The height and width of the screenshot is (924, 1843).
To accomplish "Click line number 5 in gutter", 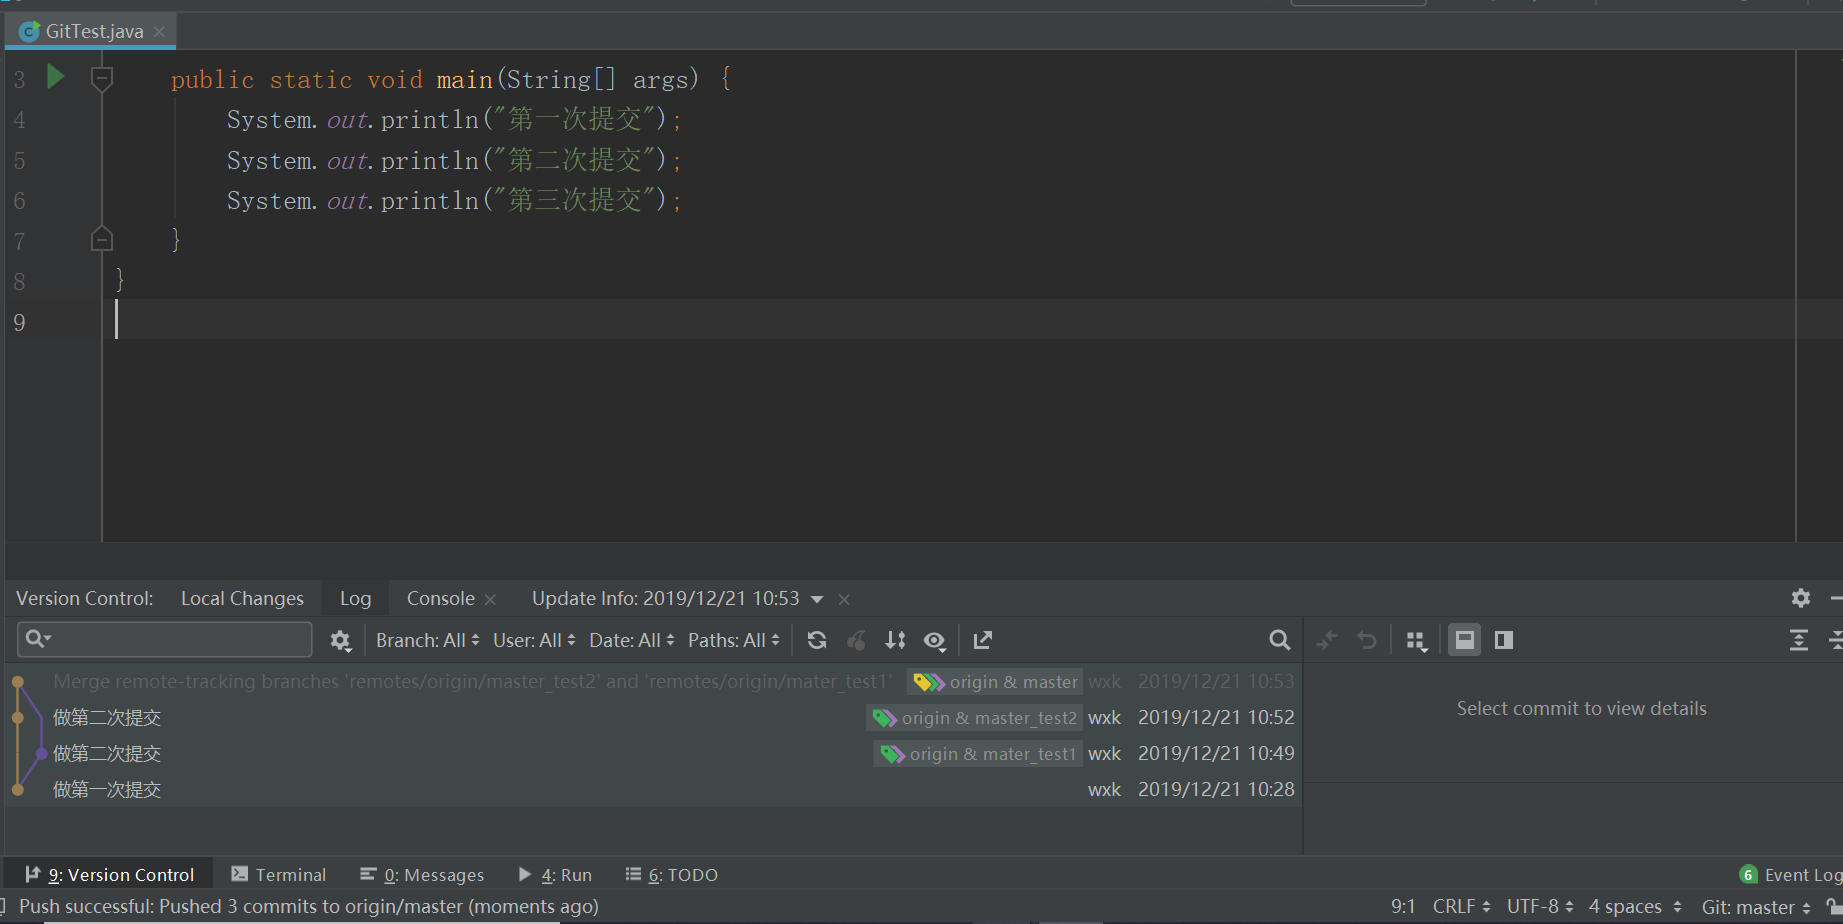I will [x=19, y=160].
